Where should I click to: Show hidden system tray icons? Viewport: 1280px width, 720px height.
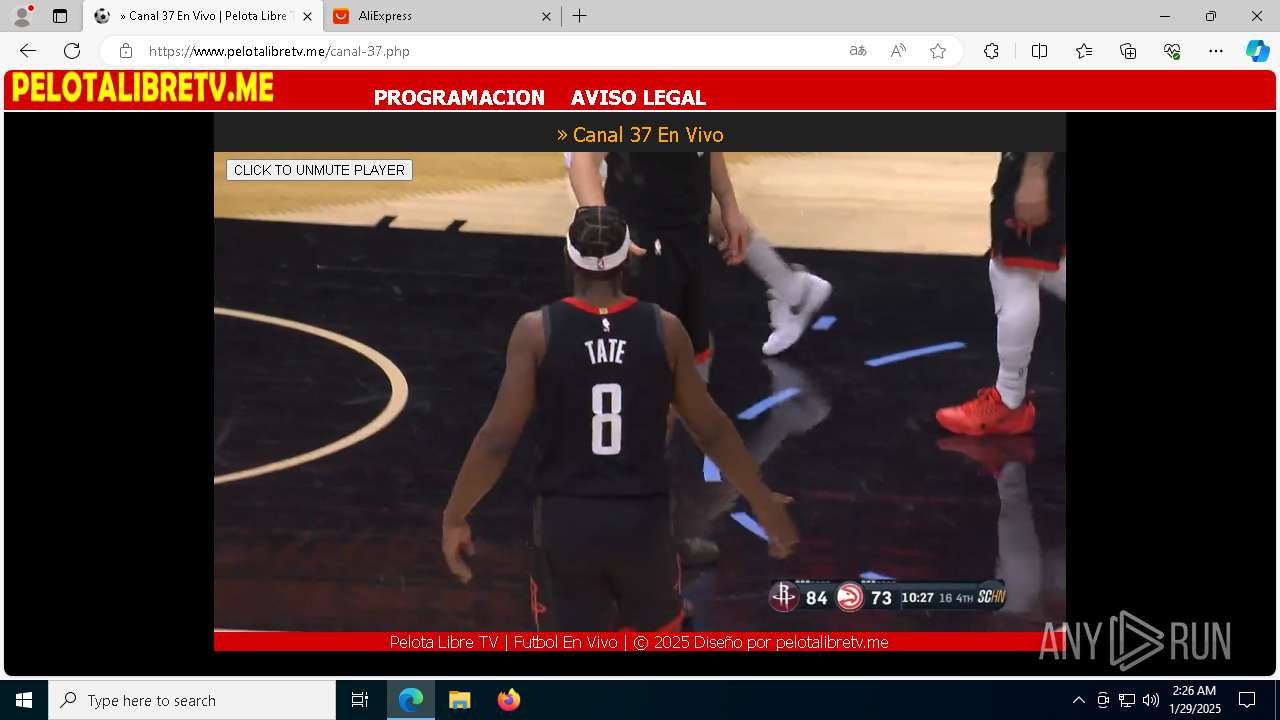[x=1078, y=700]
